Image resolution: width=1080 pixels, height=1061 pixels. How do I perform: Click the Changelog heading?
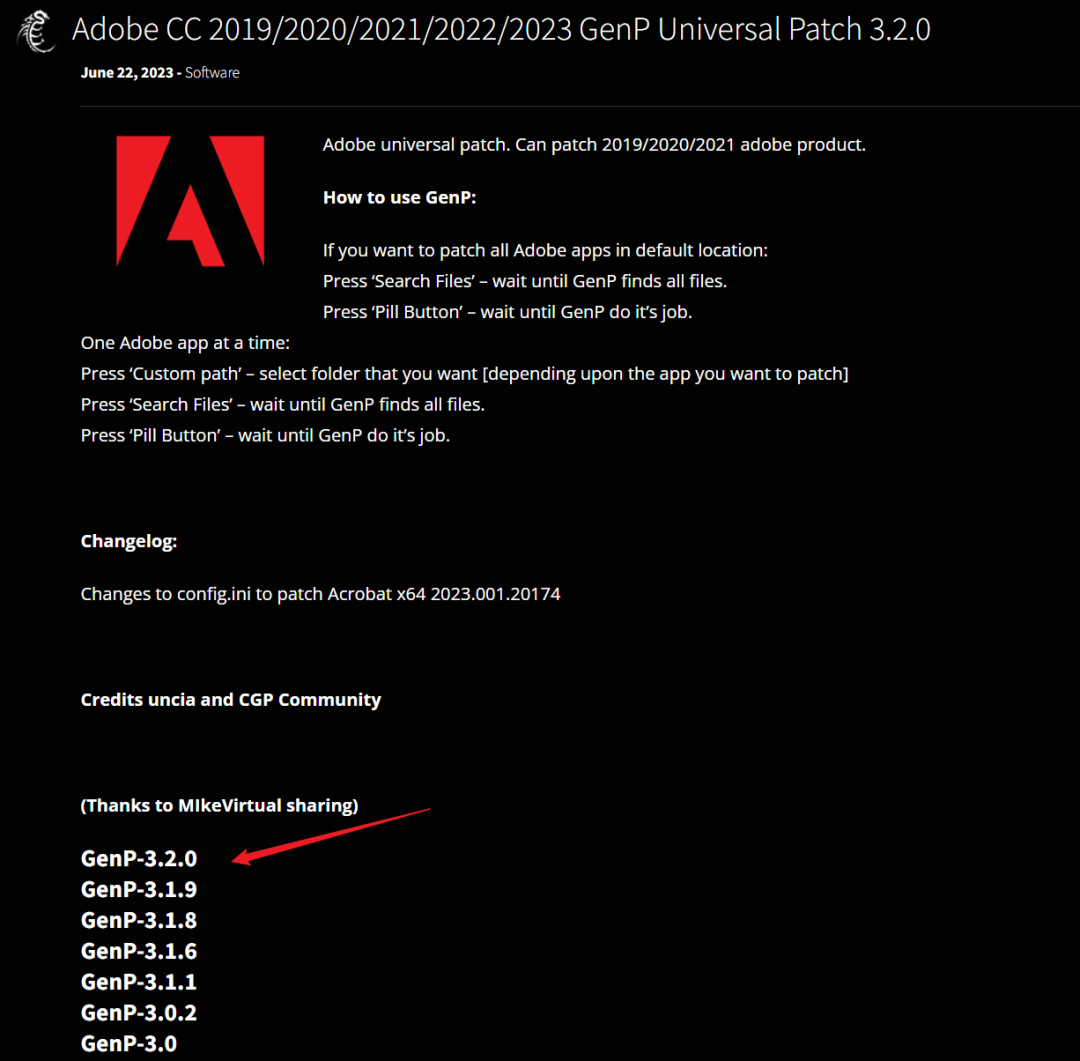click(129, 542)
